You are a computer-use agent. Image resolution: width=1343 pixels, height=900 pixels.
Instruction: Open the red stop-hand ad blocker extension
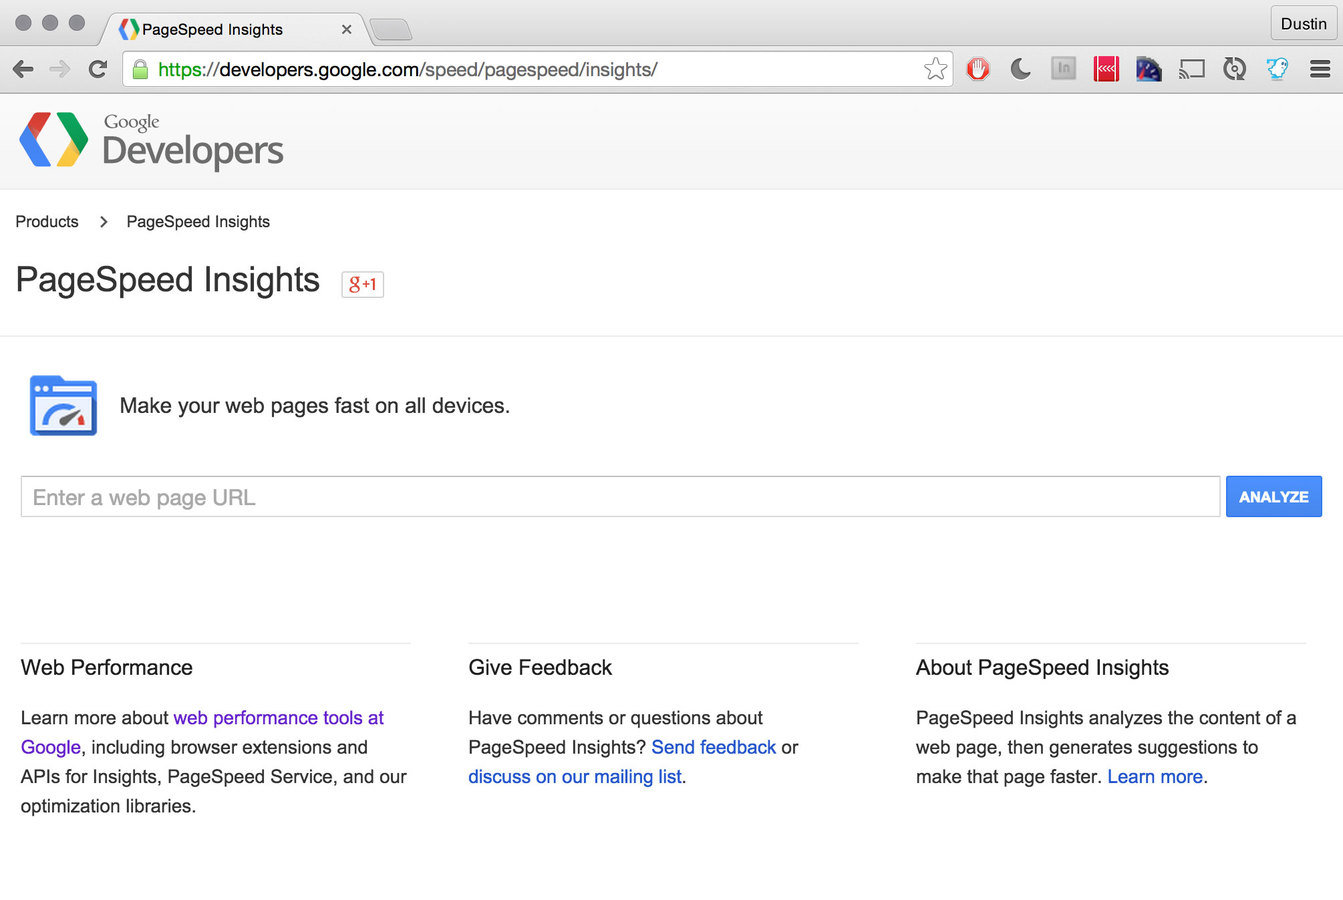tap(978, 69)
